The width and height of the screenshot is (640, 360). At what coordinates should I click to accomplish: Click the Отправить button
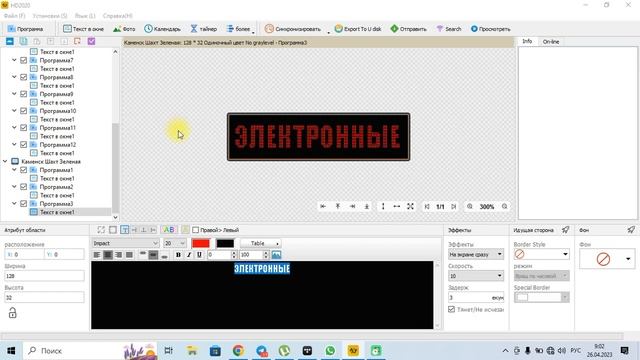[408, 29]
